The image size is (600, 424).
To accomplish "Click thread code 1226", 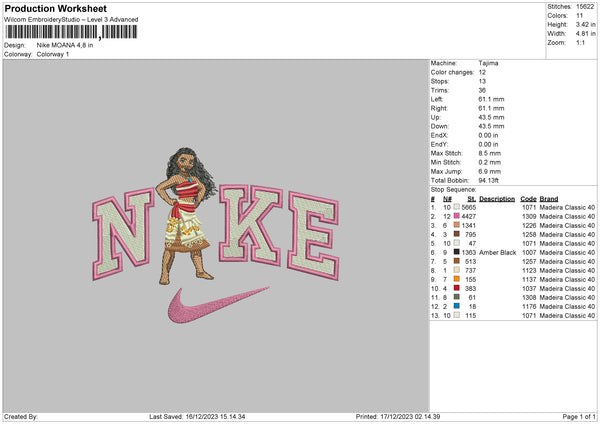I will (529, 225).
